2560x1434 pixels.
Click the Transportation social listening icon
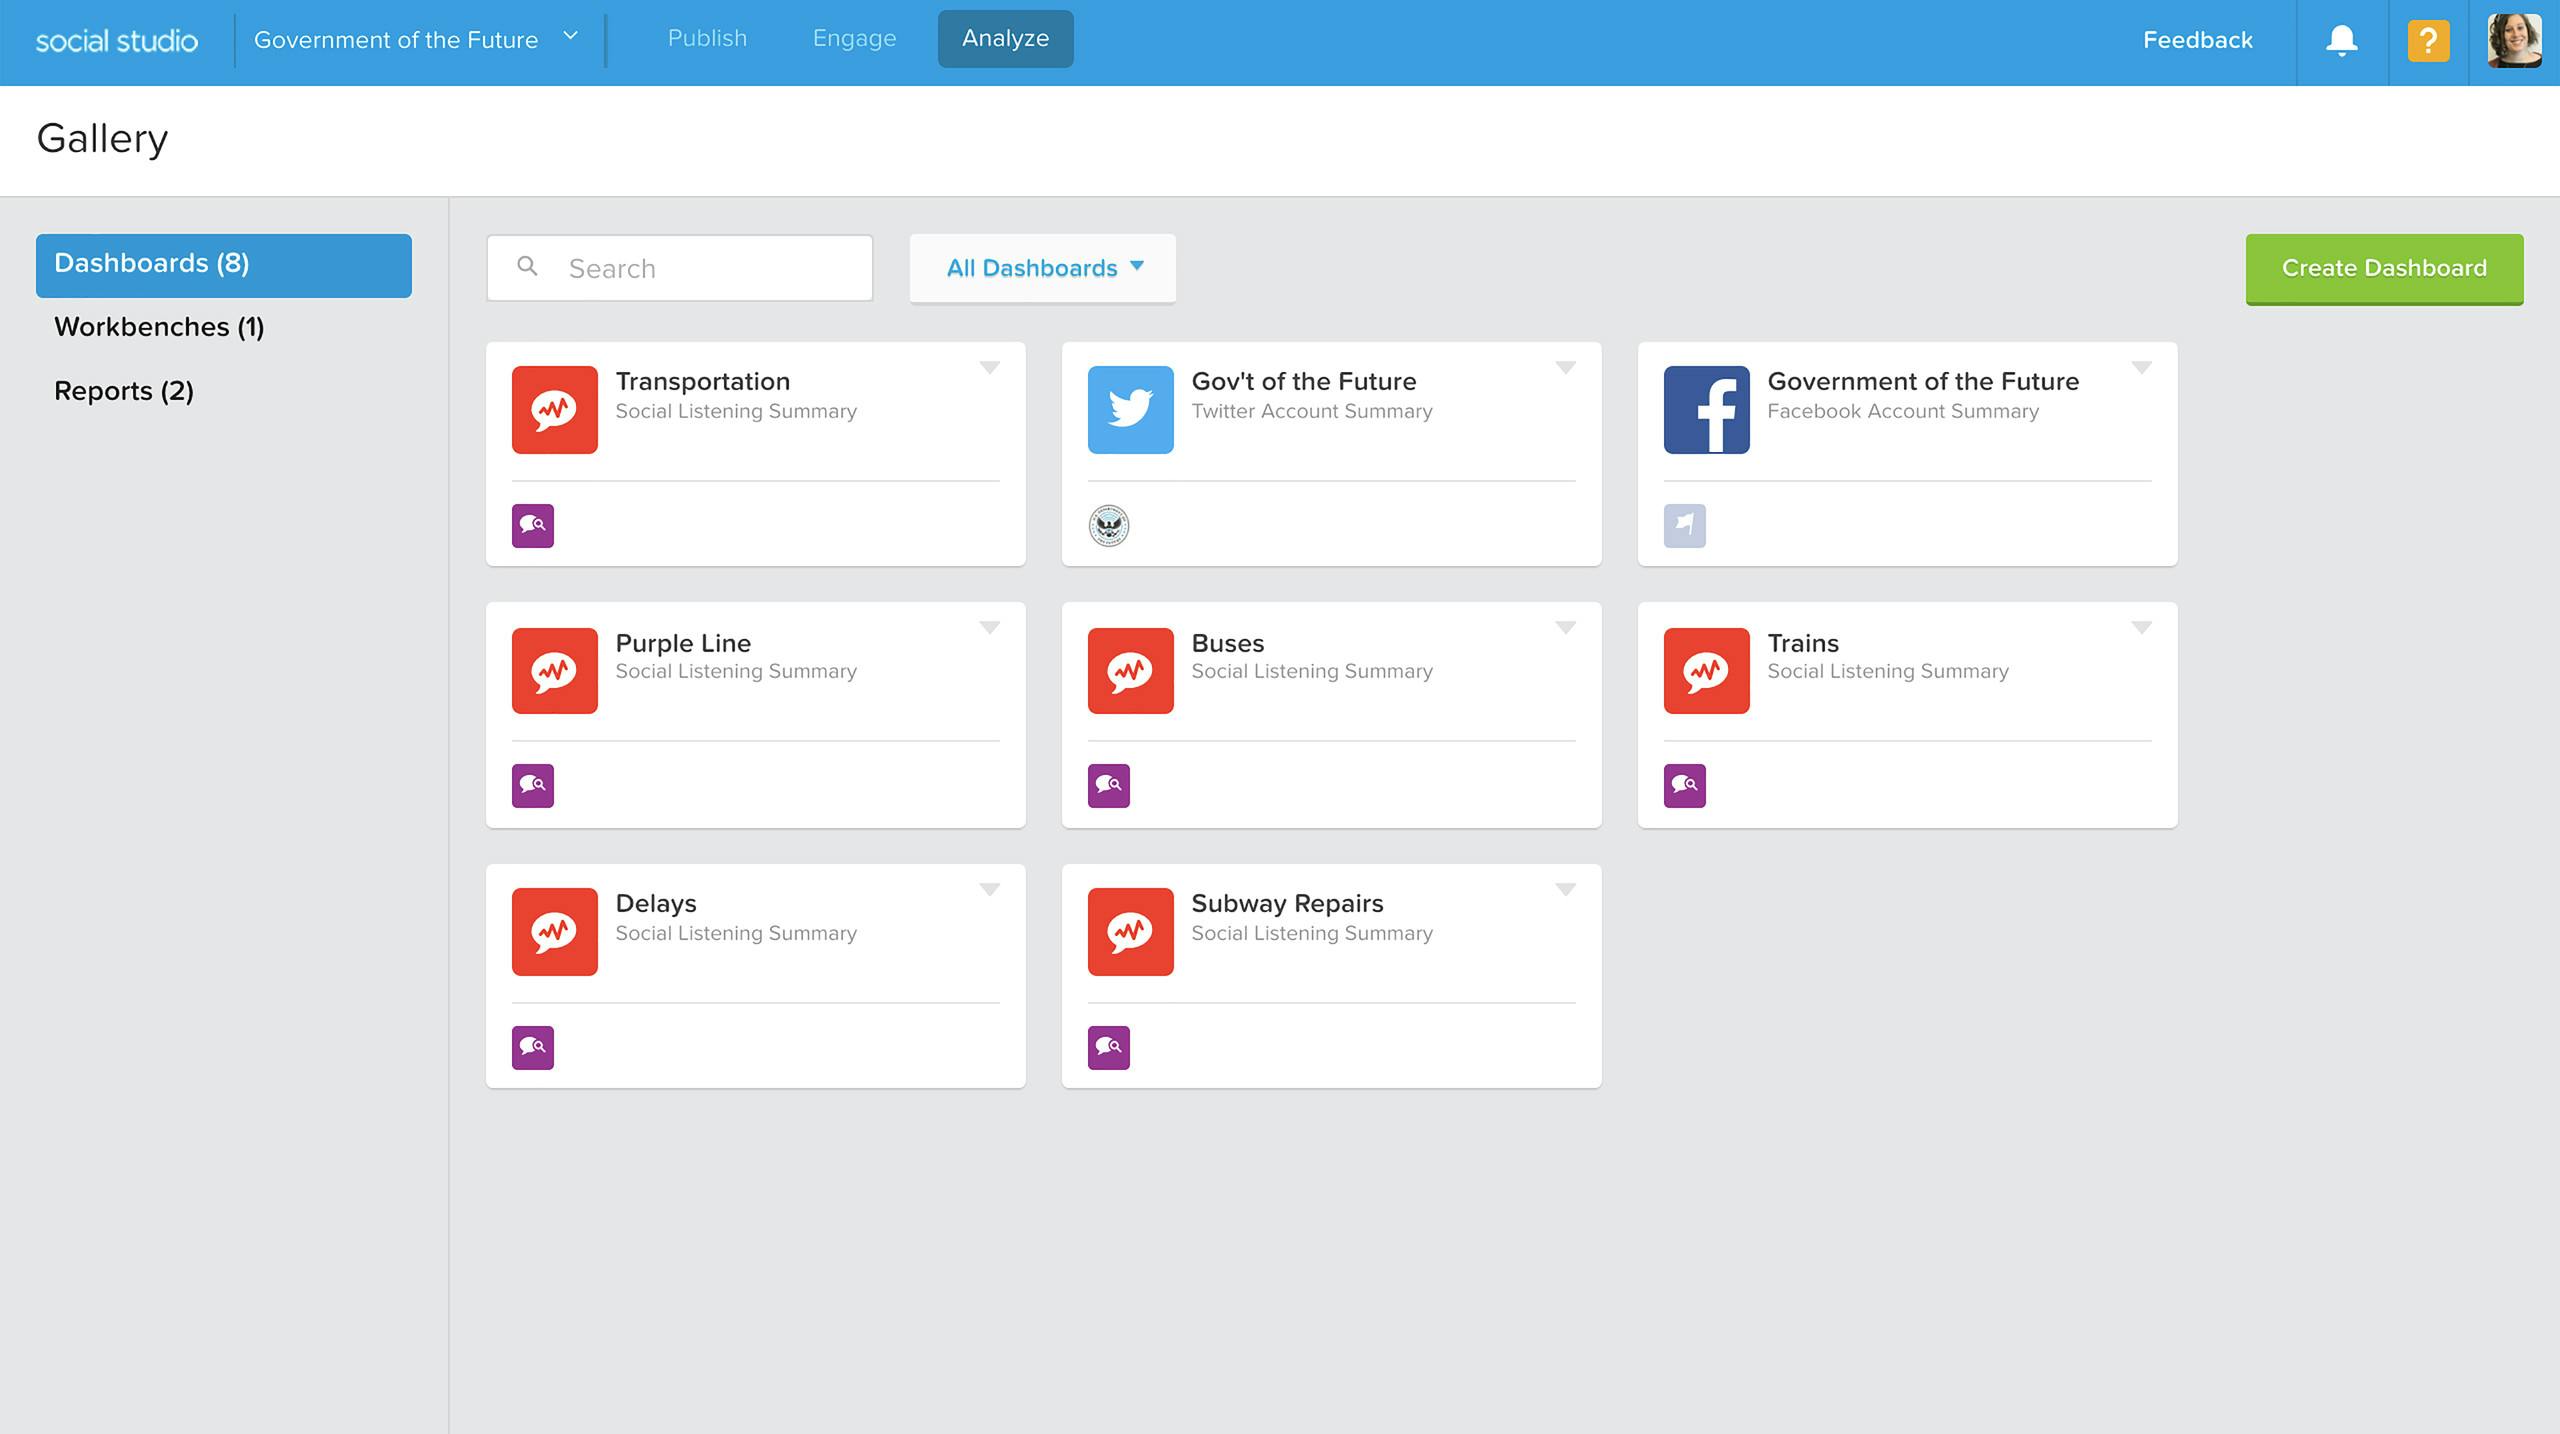(x=555, y=410)
